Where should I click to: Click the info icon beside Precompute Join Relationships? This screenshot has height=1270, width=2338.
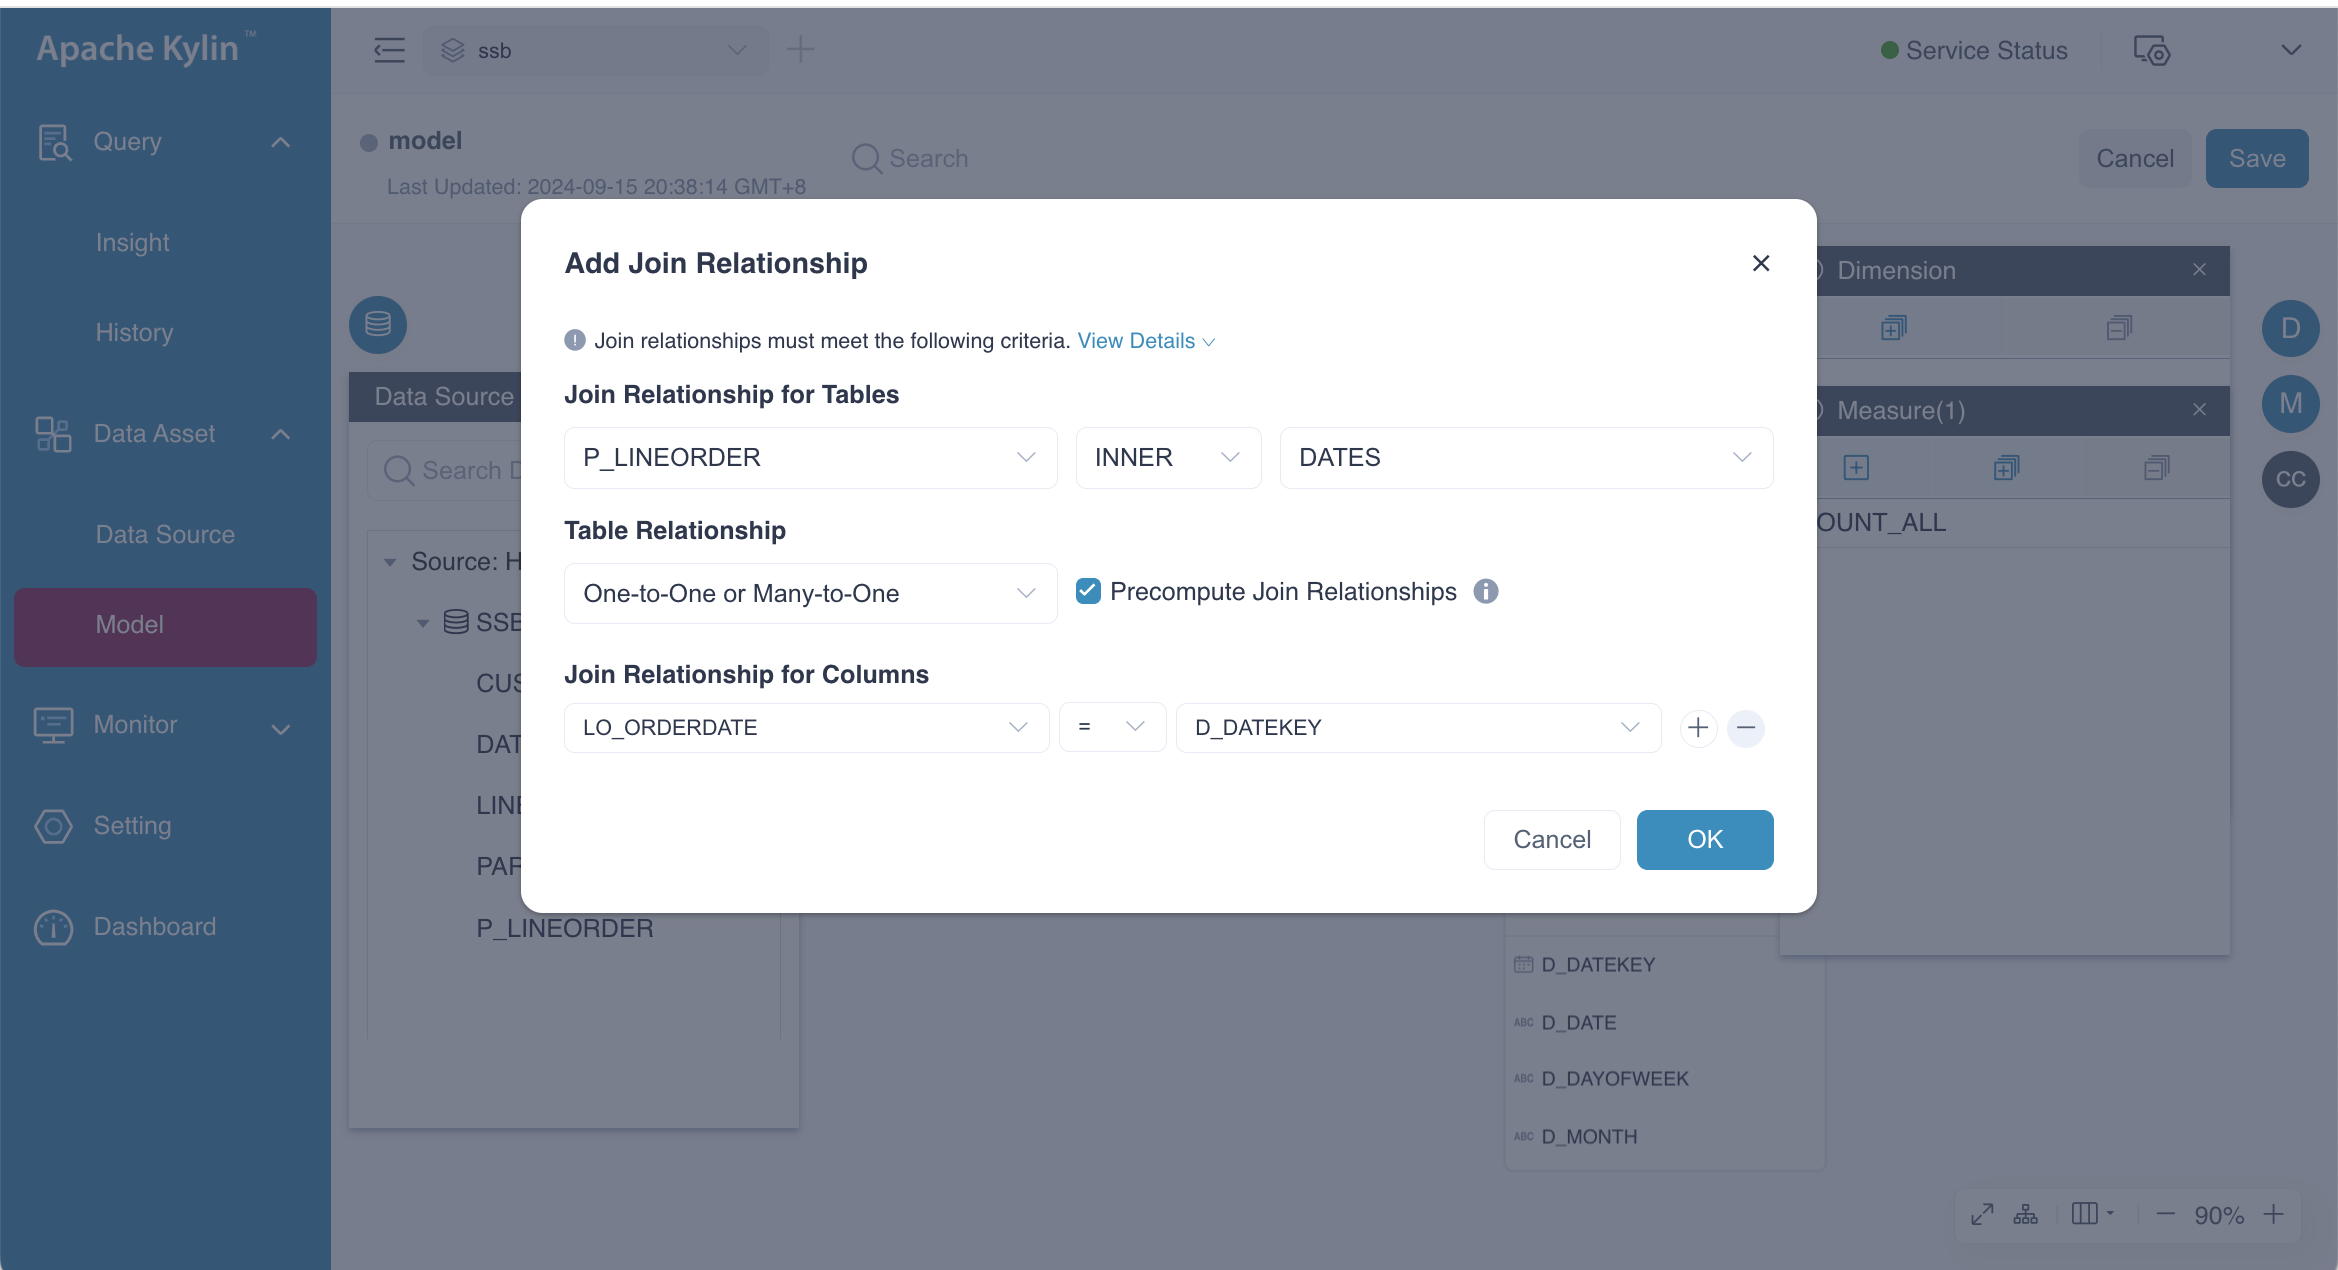[x=1486, y=592]
